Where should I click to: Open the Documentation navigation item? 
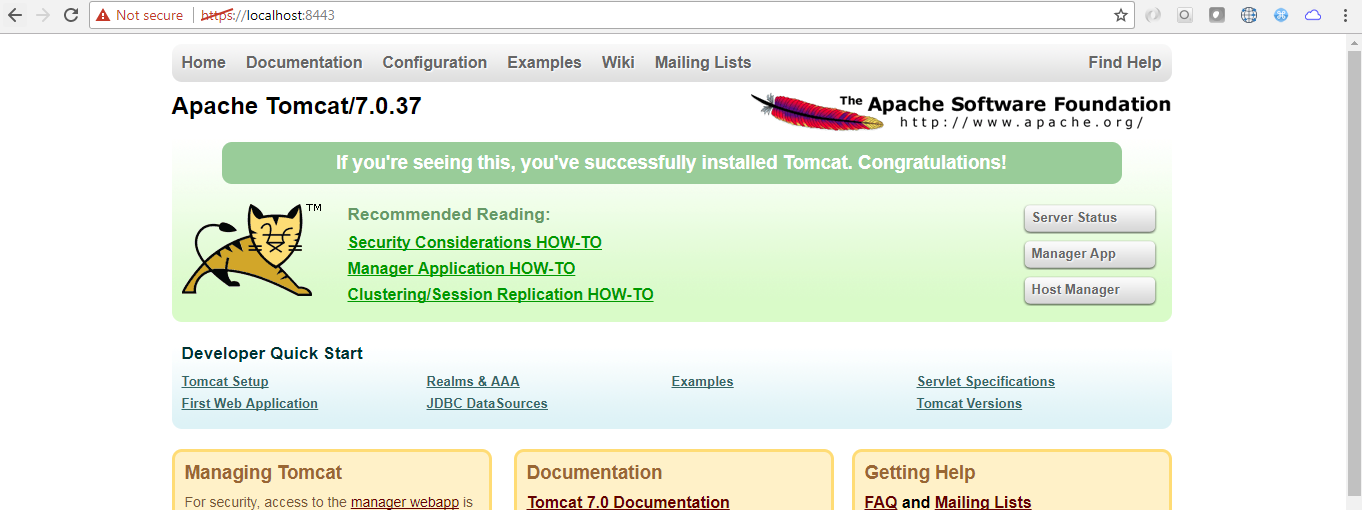[304, 62]
